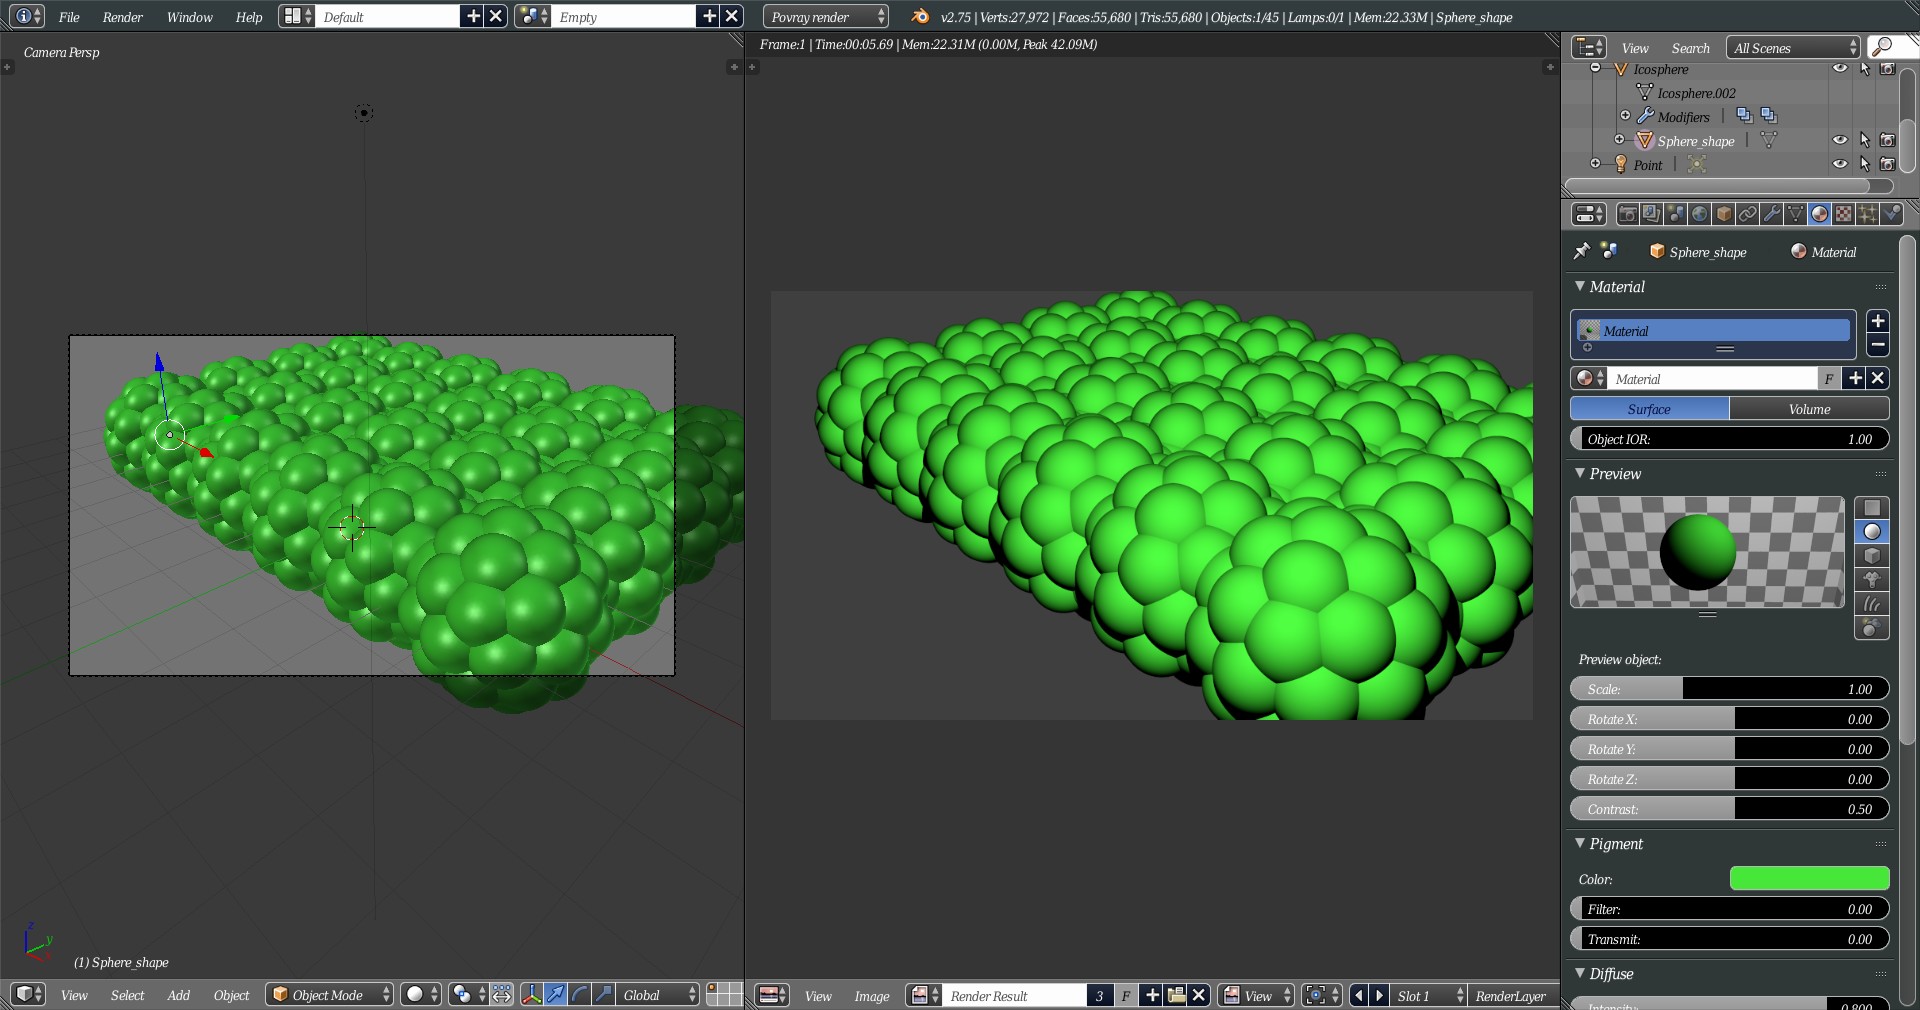Click the pin icon in properties header
Image resolution: width=1920 pixels, height=1010 pixels.
point(1581,251)
